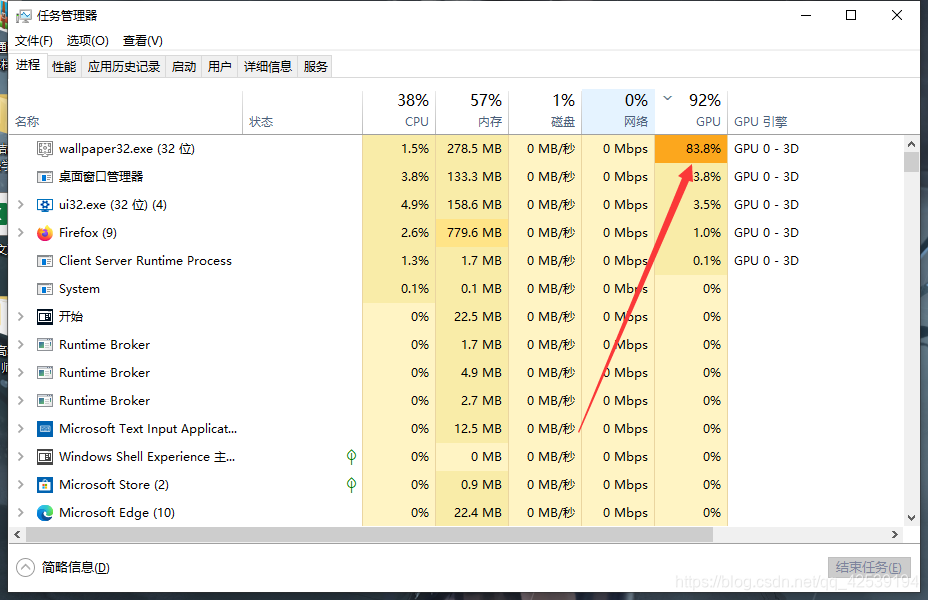Click the 83.8% GPU usage cell
The image size is (928, 600).
coord(691,149)
